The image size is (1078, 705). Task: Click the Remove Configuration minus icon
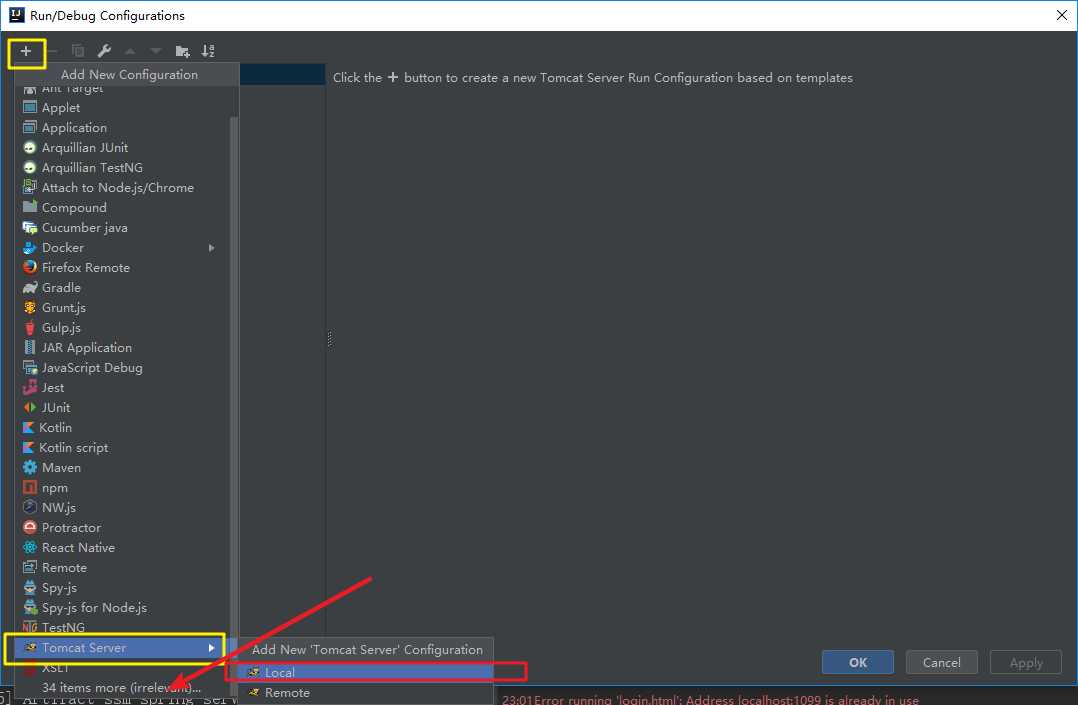click(52, 52)
